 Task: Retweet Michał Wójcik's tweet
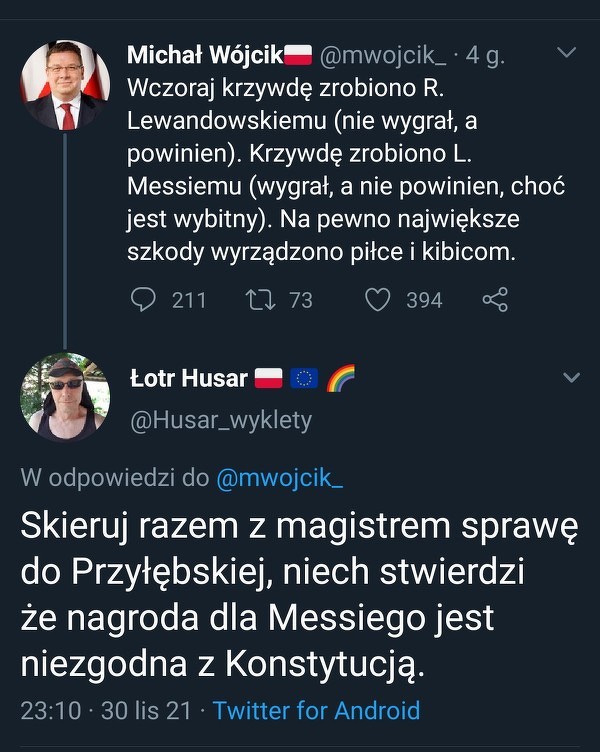(262, 299)
